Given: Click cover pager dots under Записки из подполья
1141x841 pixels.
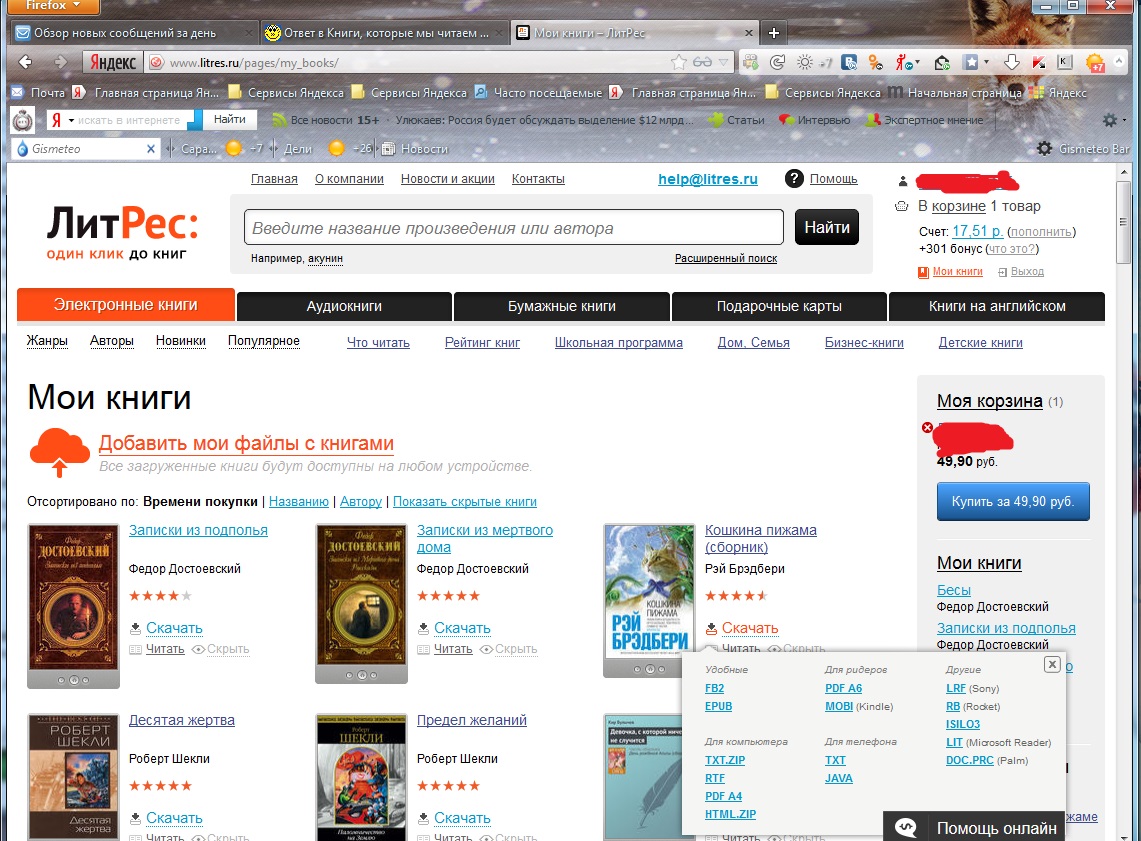Looking at the screenshot, I should click(73, 680).
